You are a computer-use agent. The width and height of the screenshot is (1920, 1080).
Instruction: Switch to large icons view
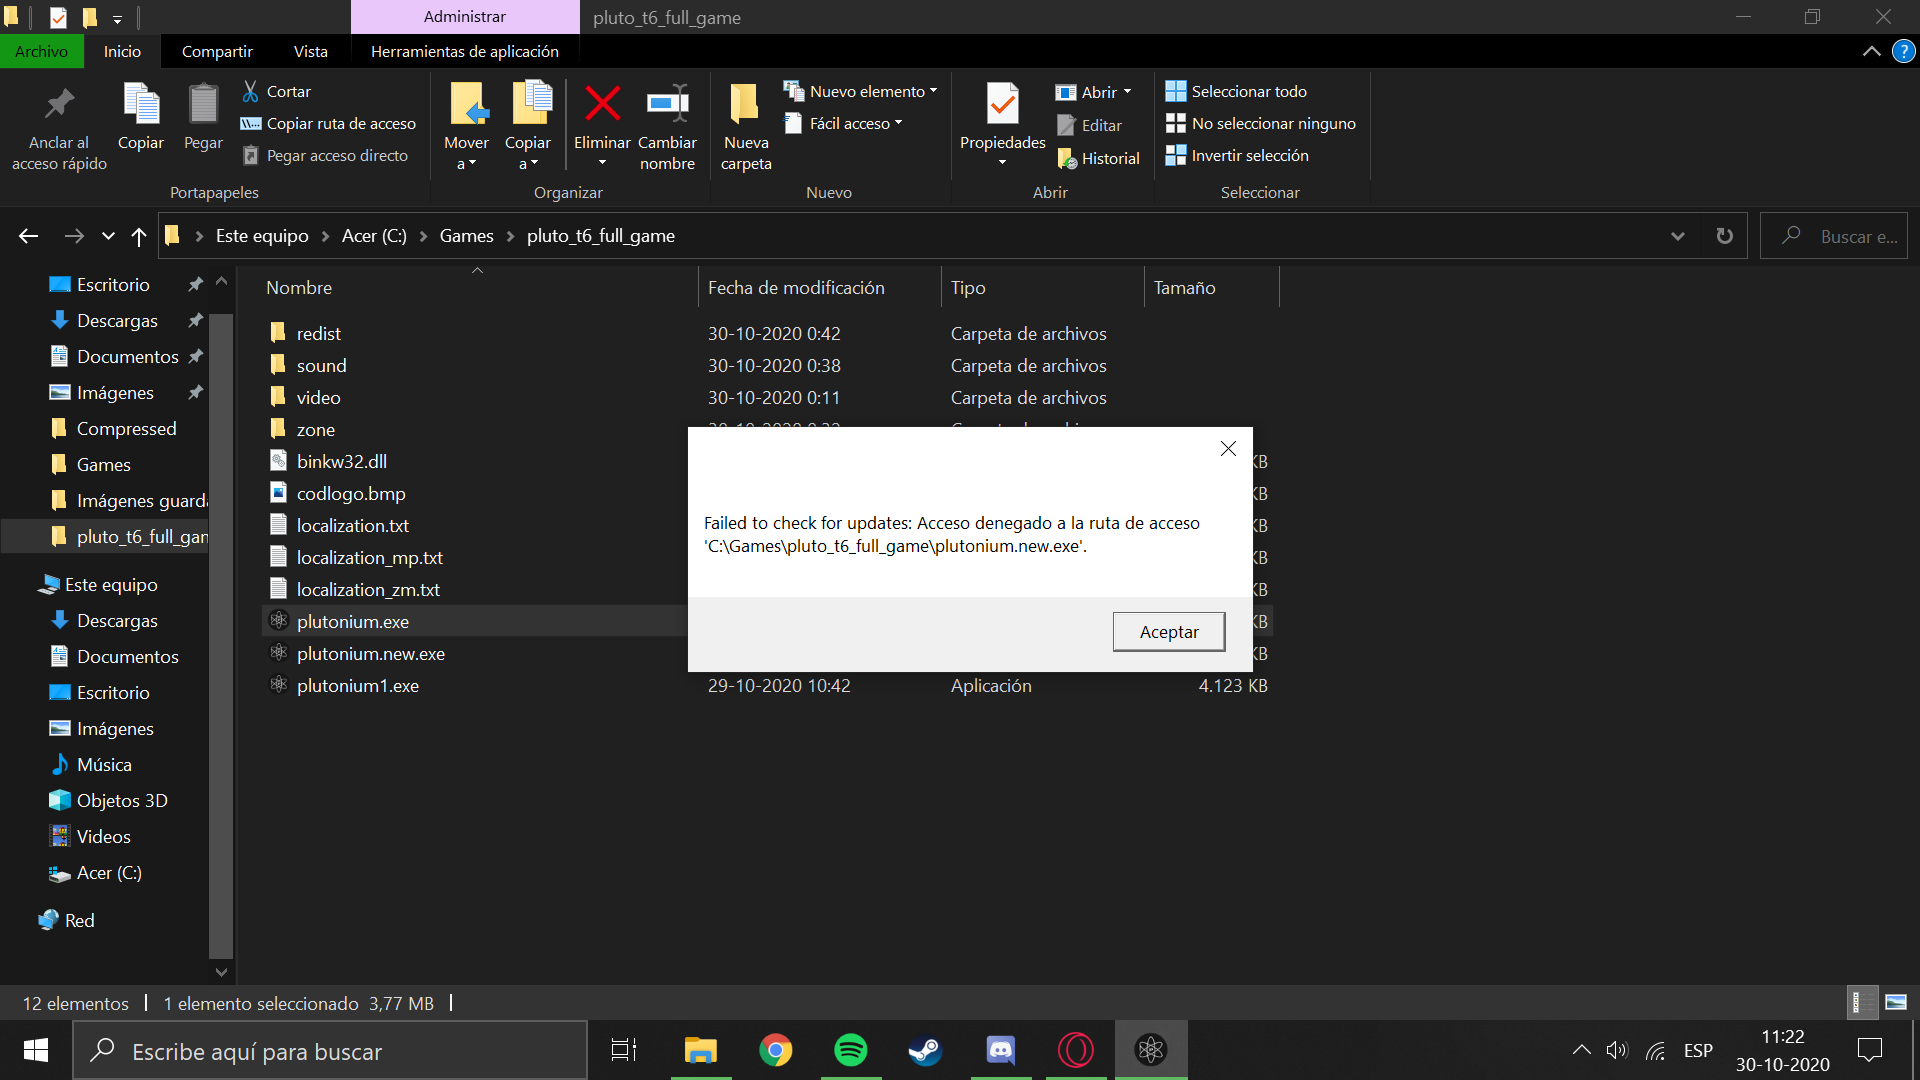(x=1895, y=1002)
